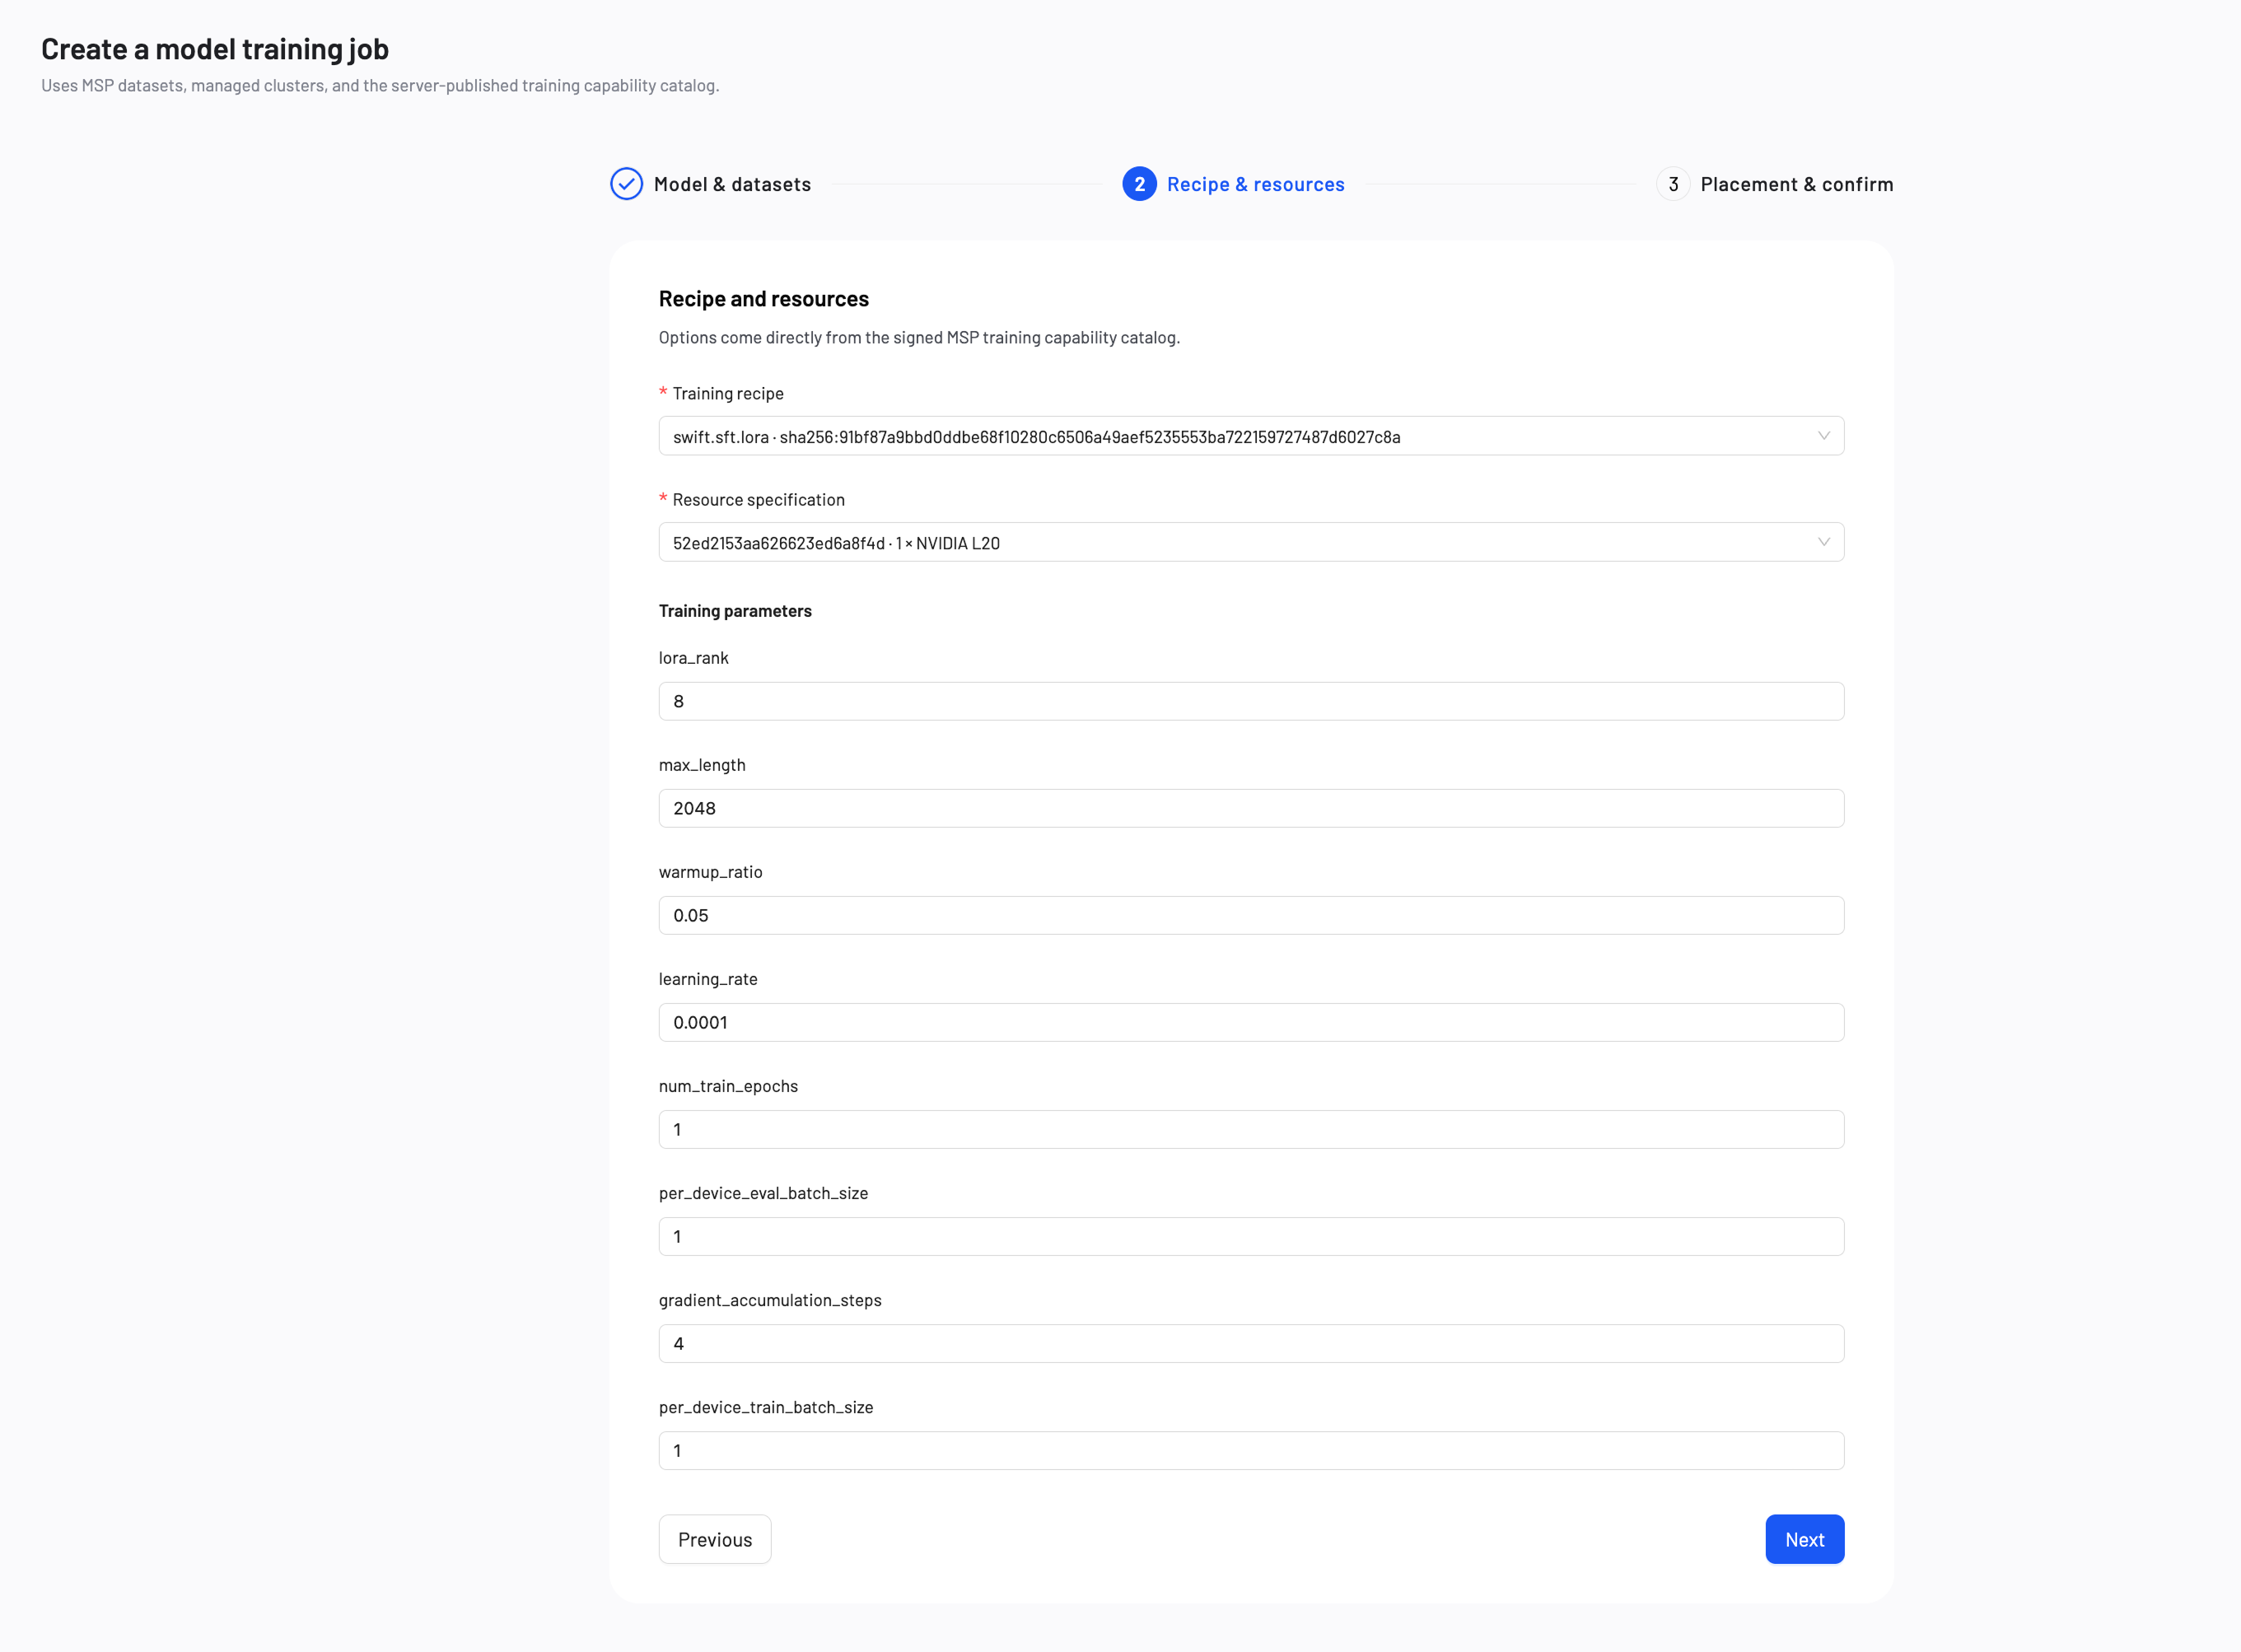Focus the per_device_eval_batch_size input
The width and height of the screenshot is (2241, 1652).
click(x=1251, y=1236)
